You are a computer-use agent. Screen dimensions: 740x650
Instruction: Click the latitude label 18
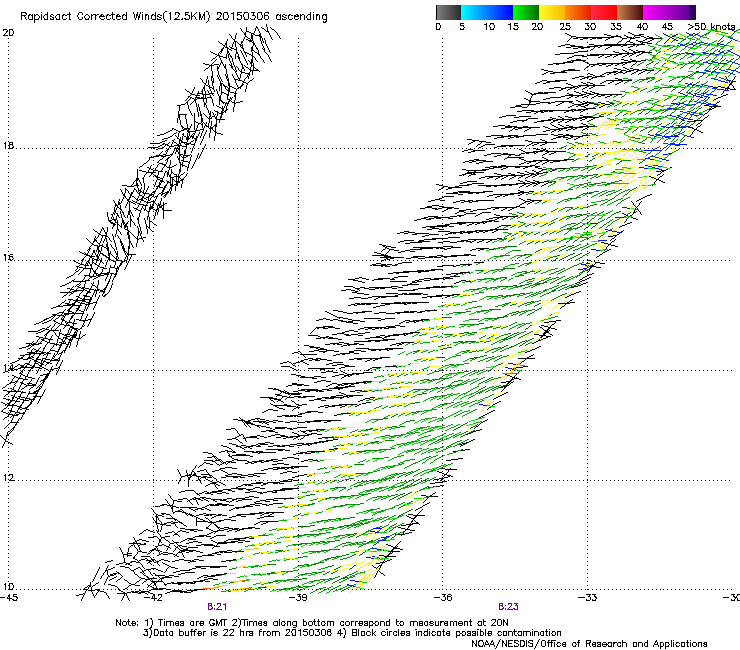[x=8, y=146]
